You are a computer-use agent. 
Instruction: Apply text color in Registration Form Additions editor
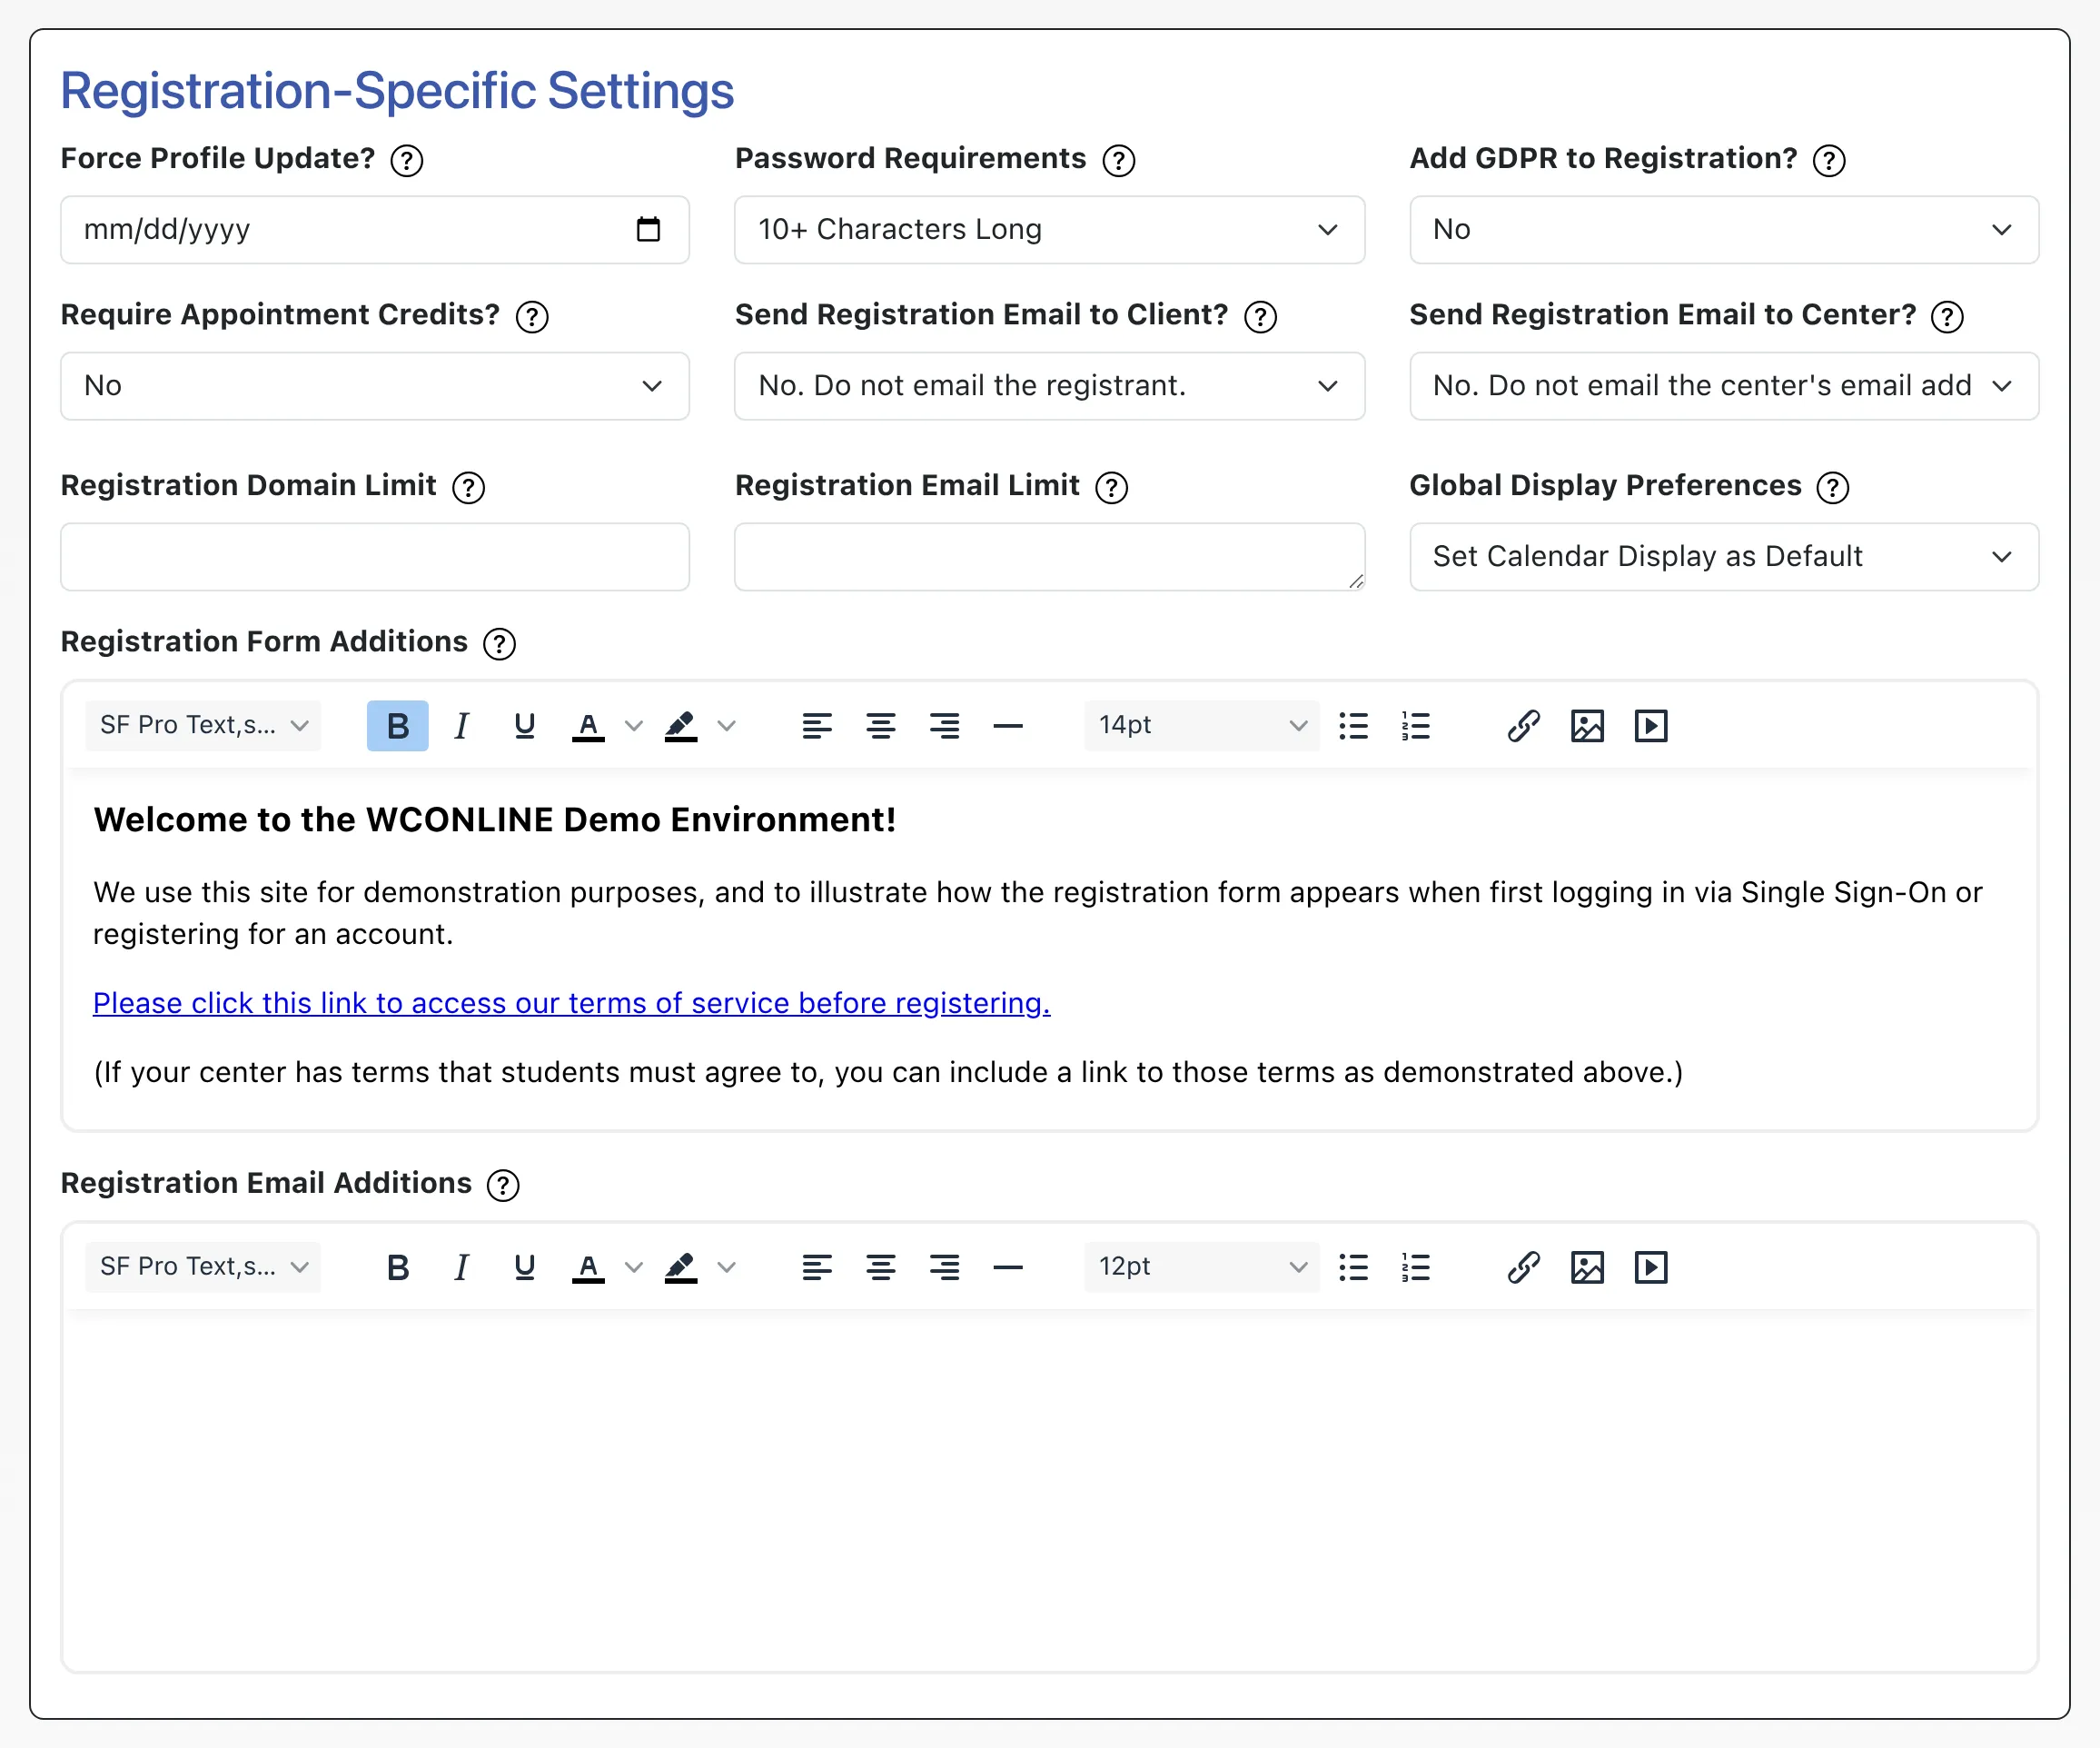(x=588, y=725)
